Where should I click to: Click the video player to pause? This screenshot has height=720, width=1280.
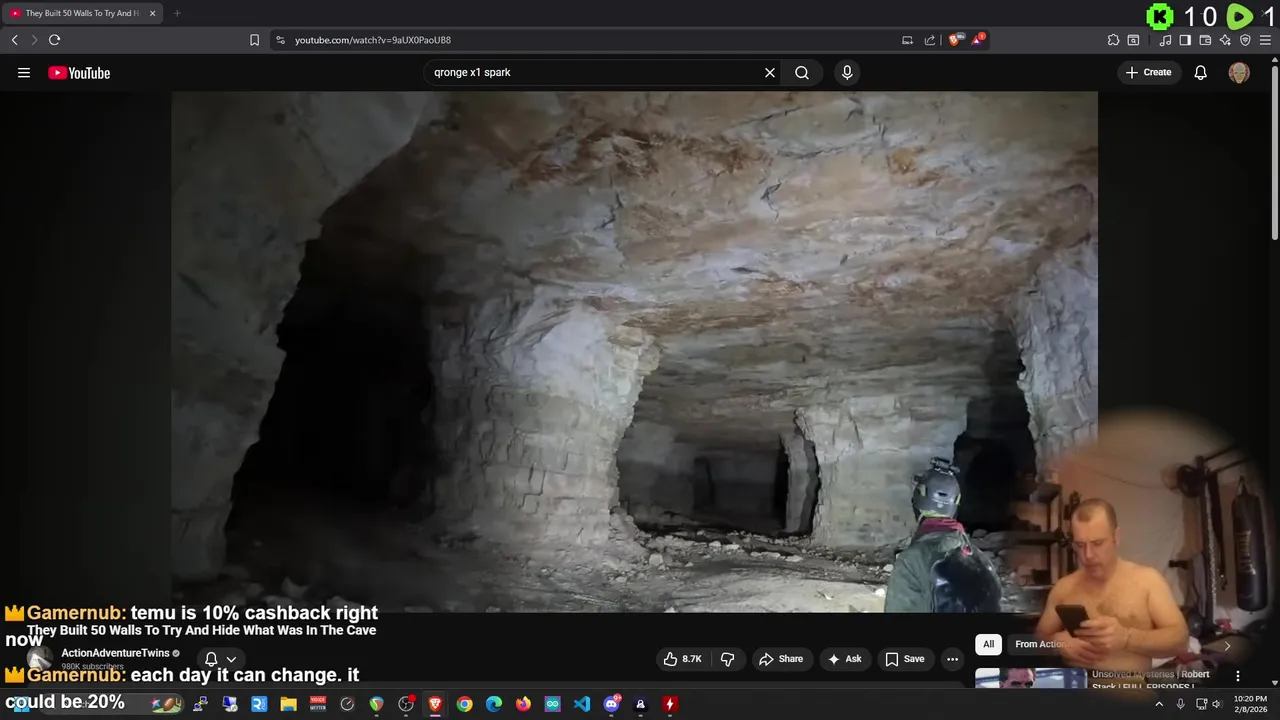pos(634,351)
